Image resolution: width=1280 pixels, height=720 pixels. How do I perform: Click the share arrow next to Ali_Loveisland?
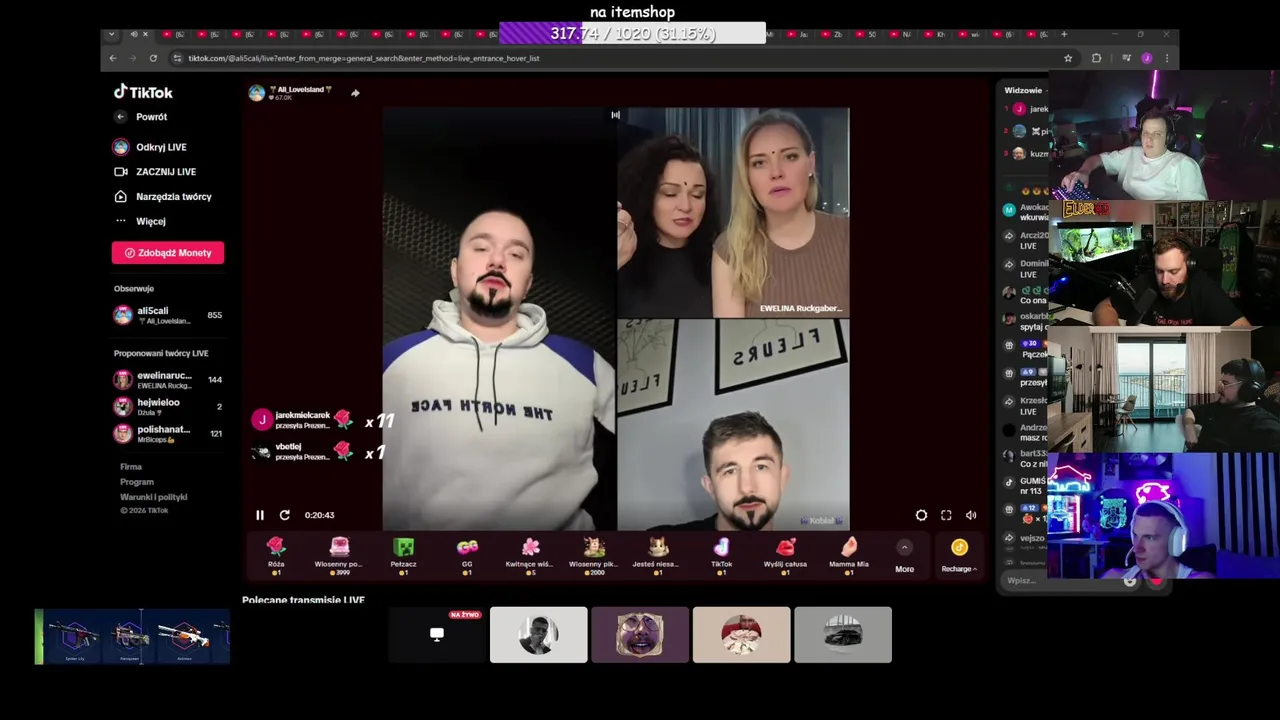355,93
